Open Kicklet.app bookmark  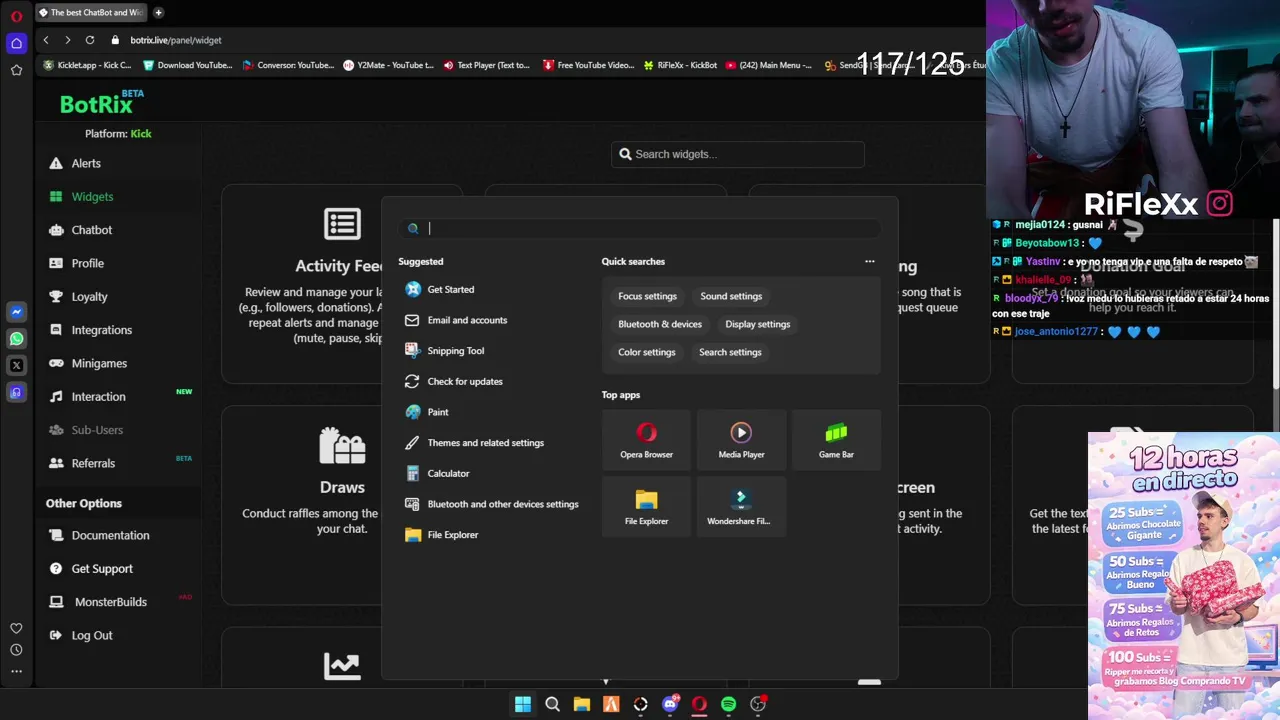pos(87,65)
